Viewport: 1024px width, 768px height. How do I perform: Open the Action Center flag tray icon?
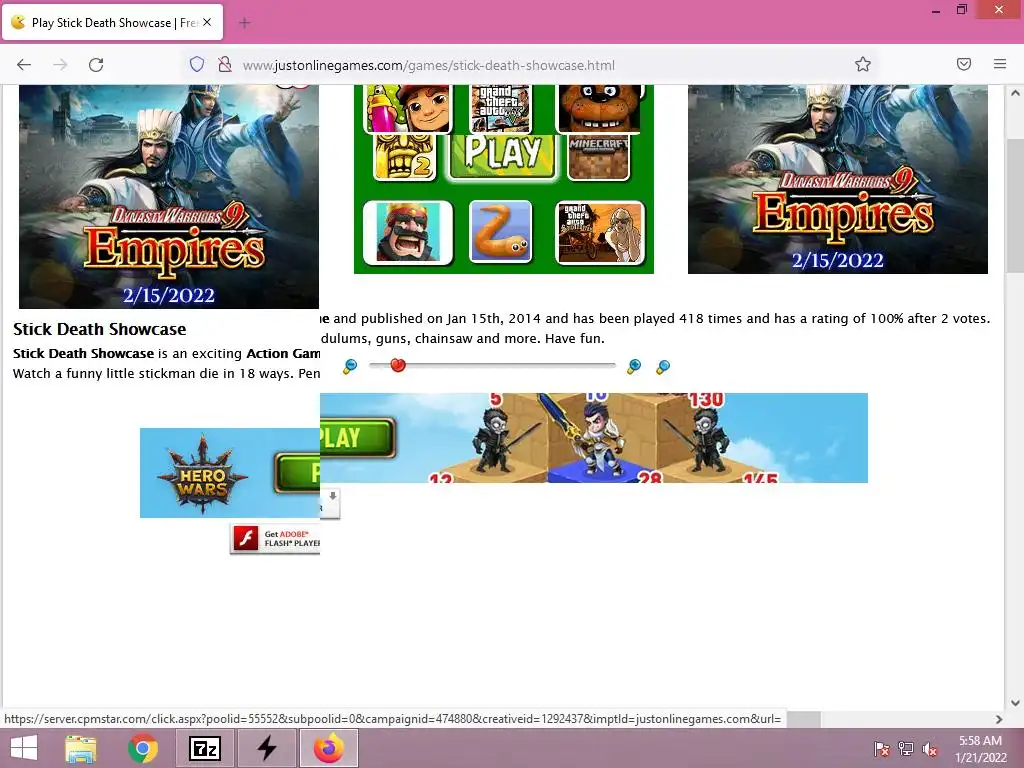tap(881, 749)
